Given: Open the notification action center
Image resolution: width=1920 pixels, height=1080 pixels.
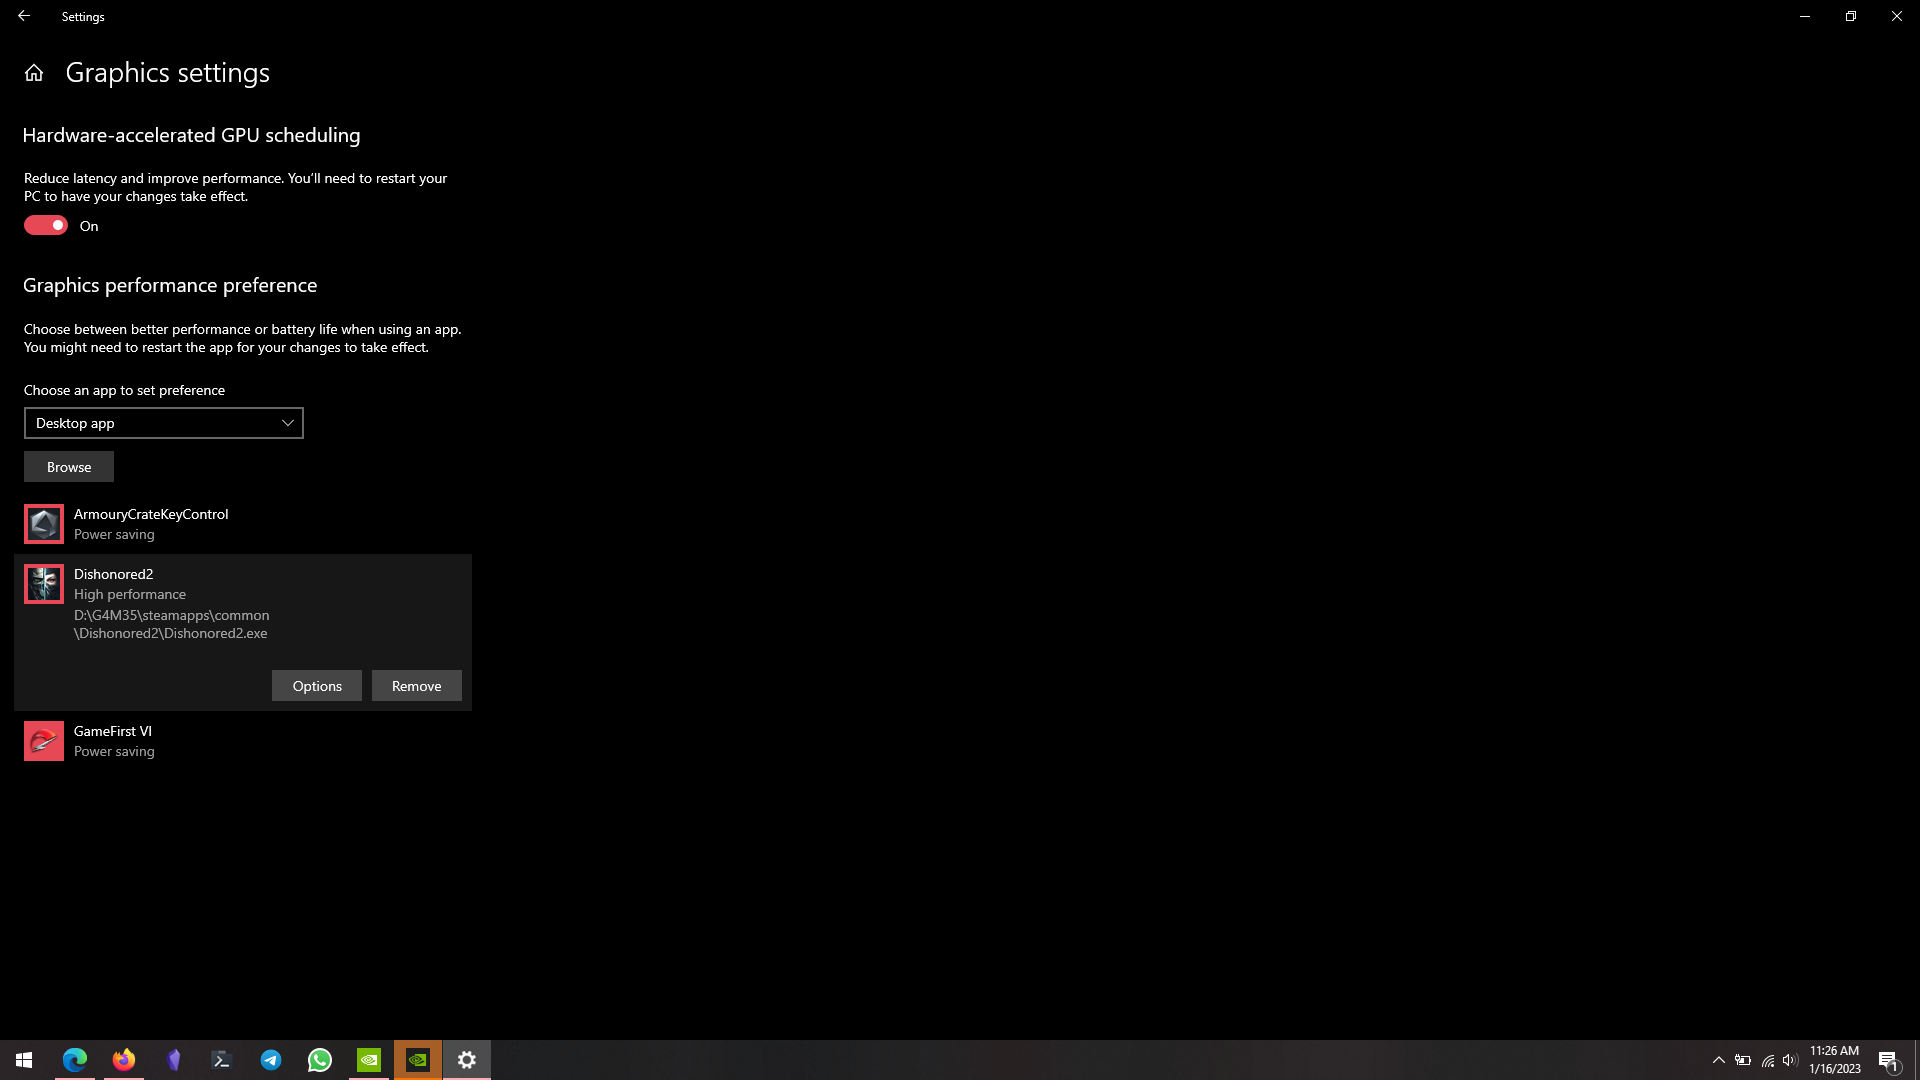Looking at the screenshot, I should 1888,1060.
